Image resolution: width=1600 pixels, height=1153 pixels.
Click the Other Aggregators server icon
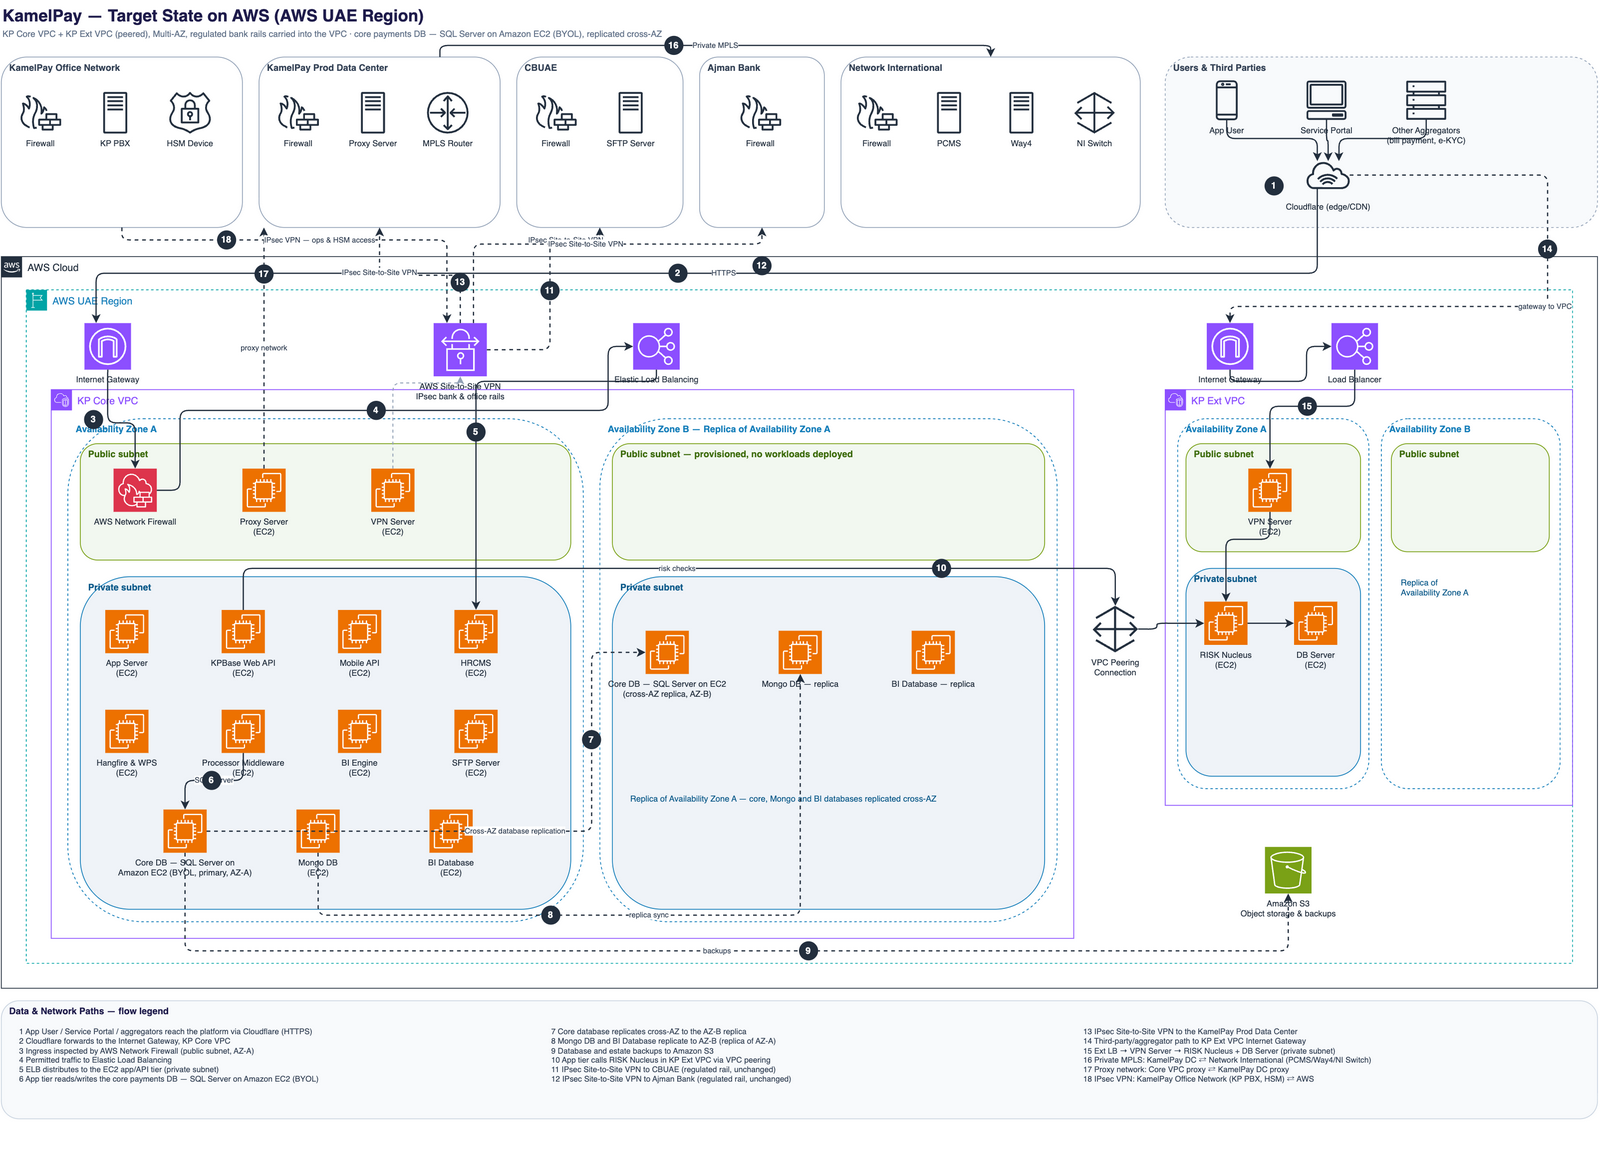(1426, 100)
